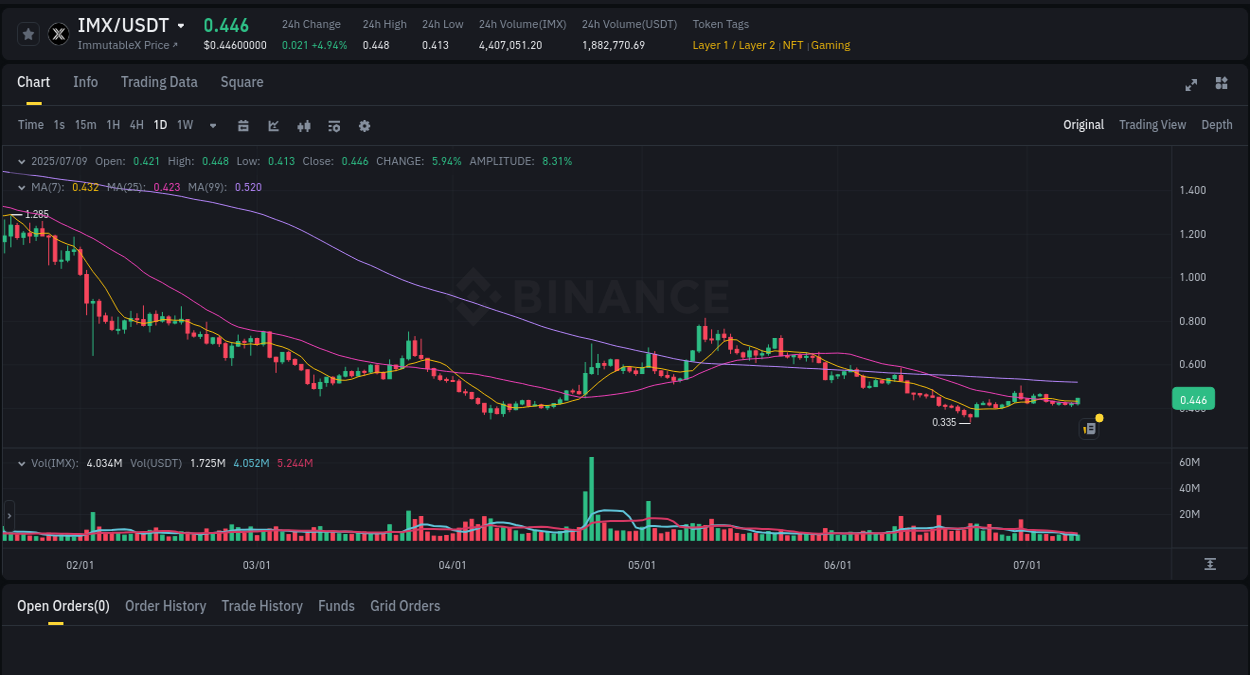Click the order panel icon near latest candle
The width and height of the screenshot is (1250, 675).
(1089, 427)
